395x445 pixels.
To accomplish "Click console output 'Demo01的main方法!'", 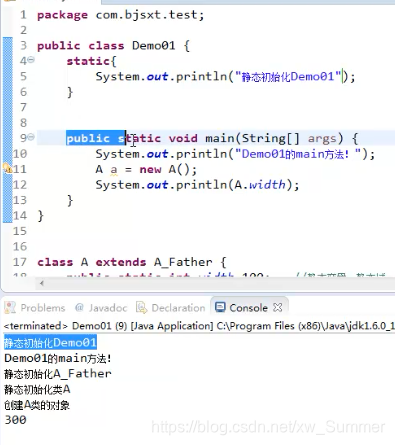I will 58,358.
